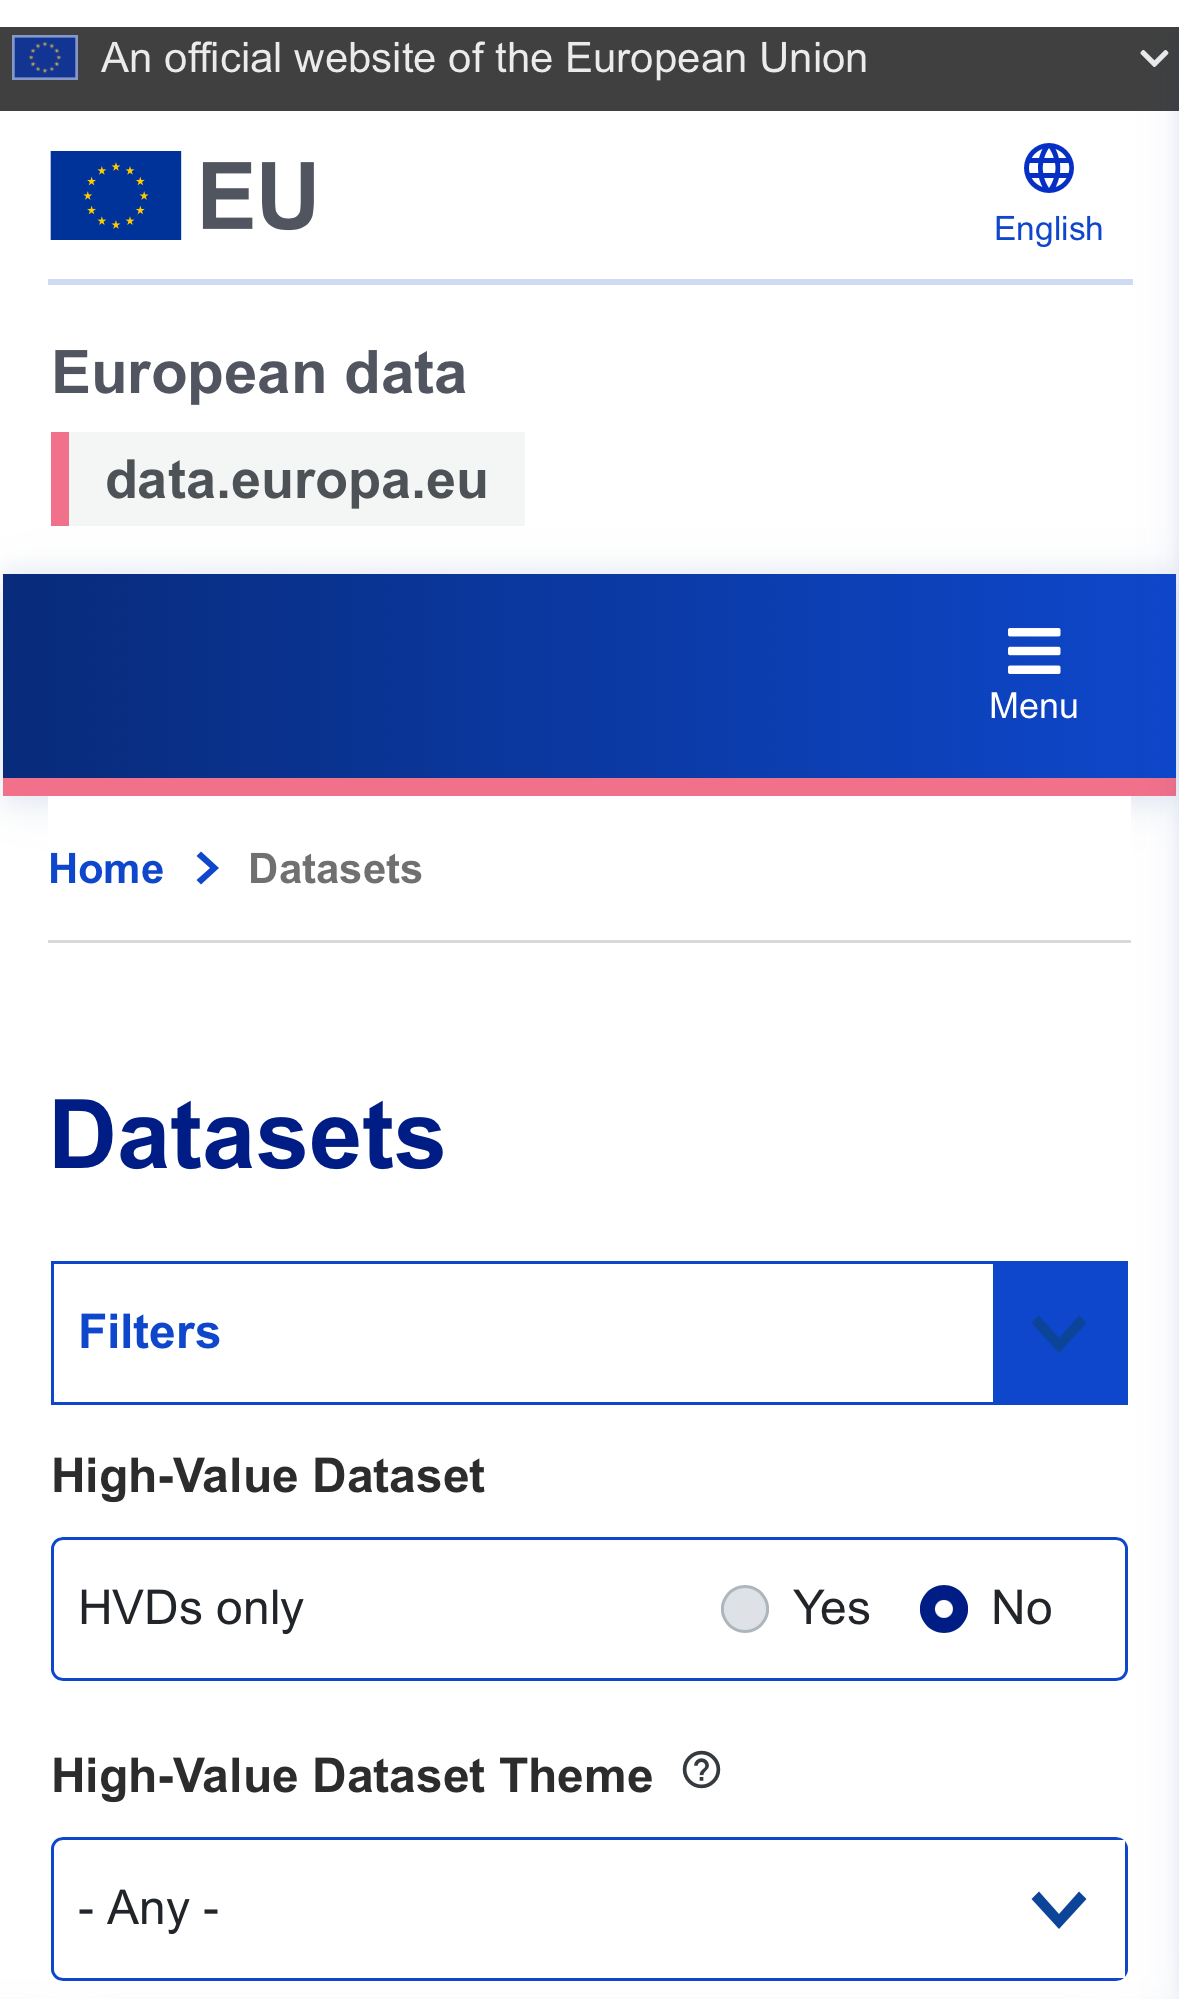Click the breadcrumb arrow after Home

coord(207,869)
